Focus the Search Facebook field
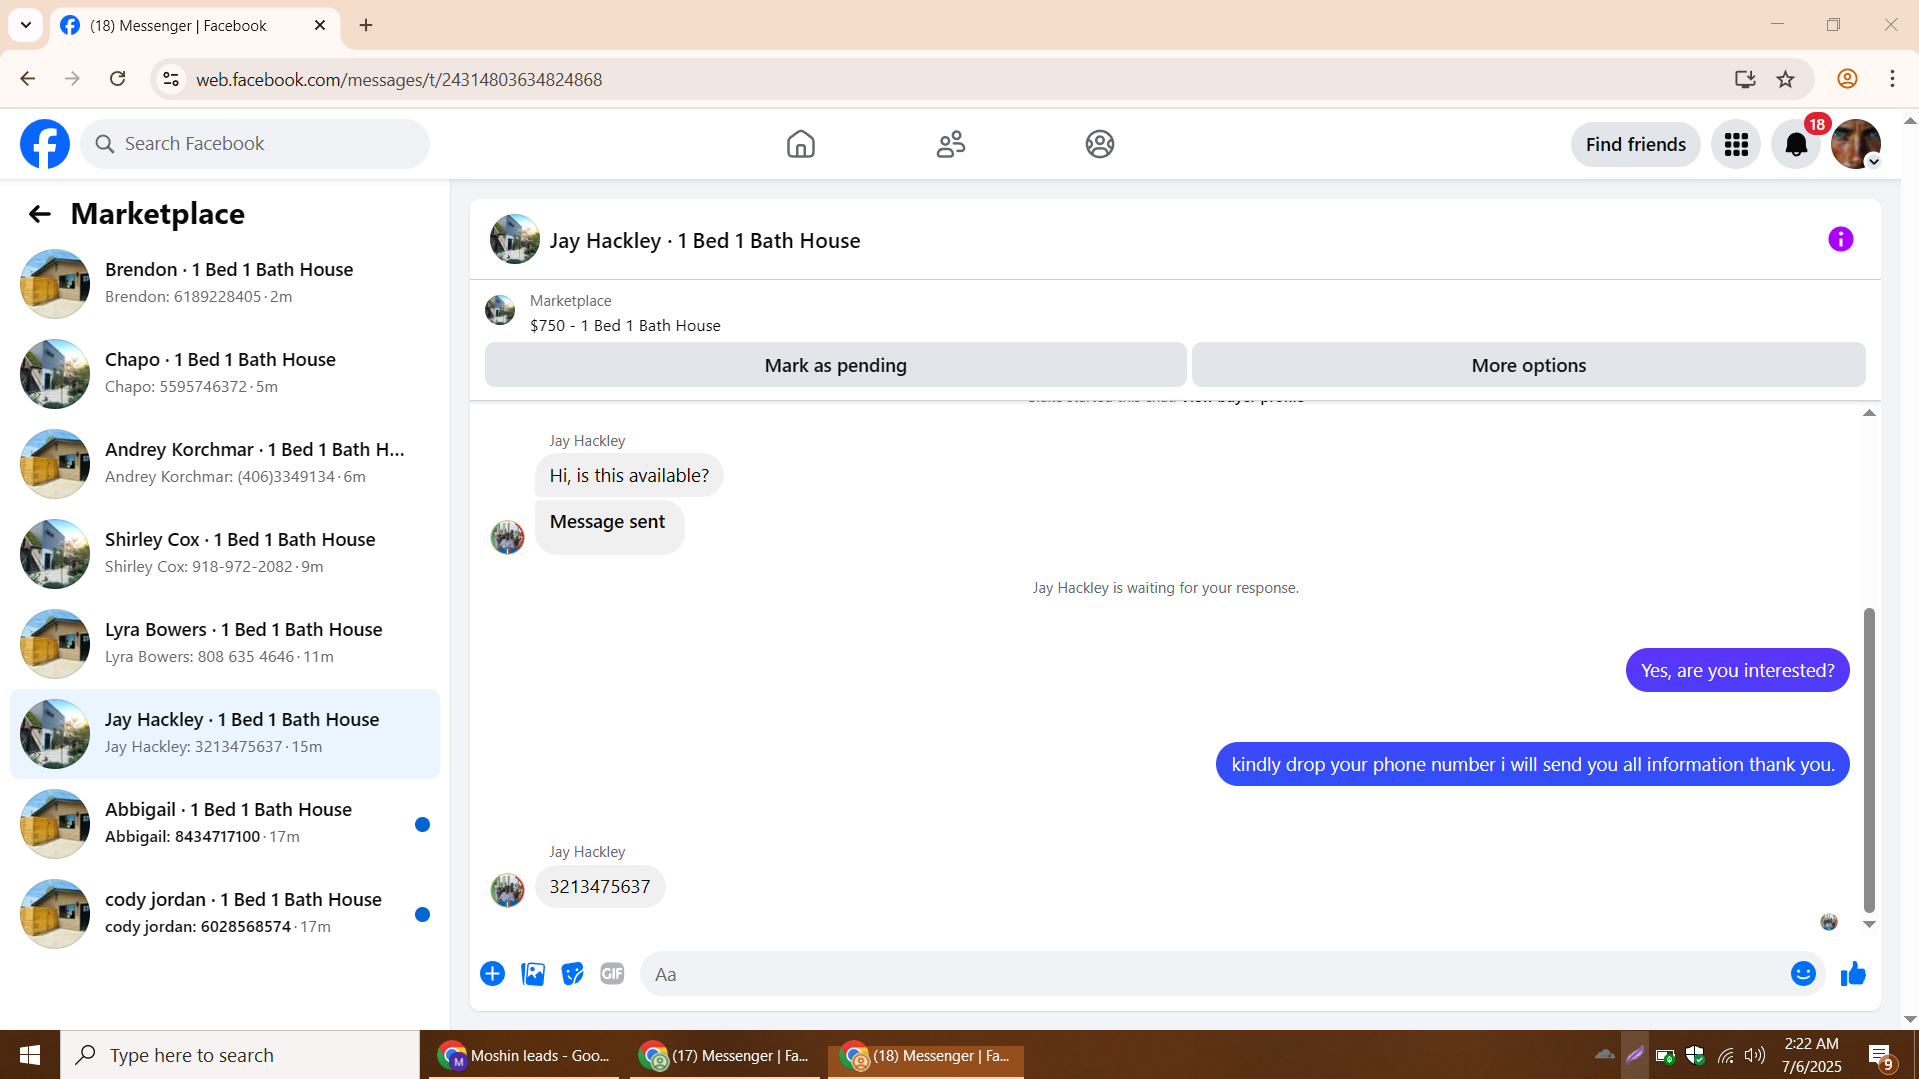1919x1079 pixels. click(255, 144)
